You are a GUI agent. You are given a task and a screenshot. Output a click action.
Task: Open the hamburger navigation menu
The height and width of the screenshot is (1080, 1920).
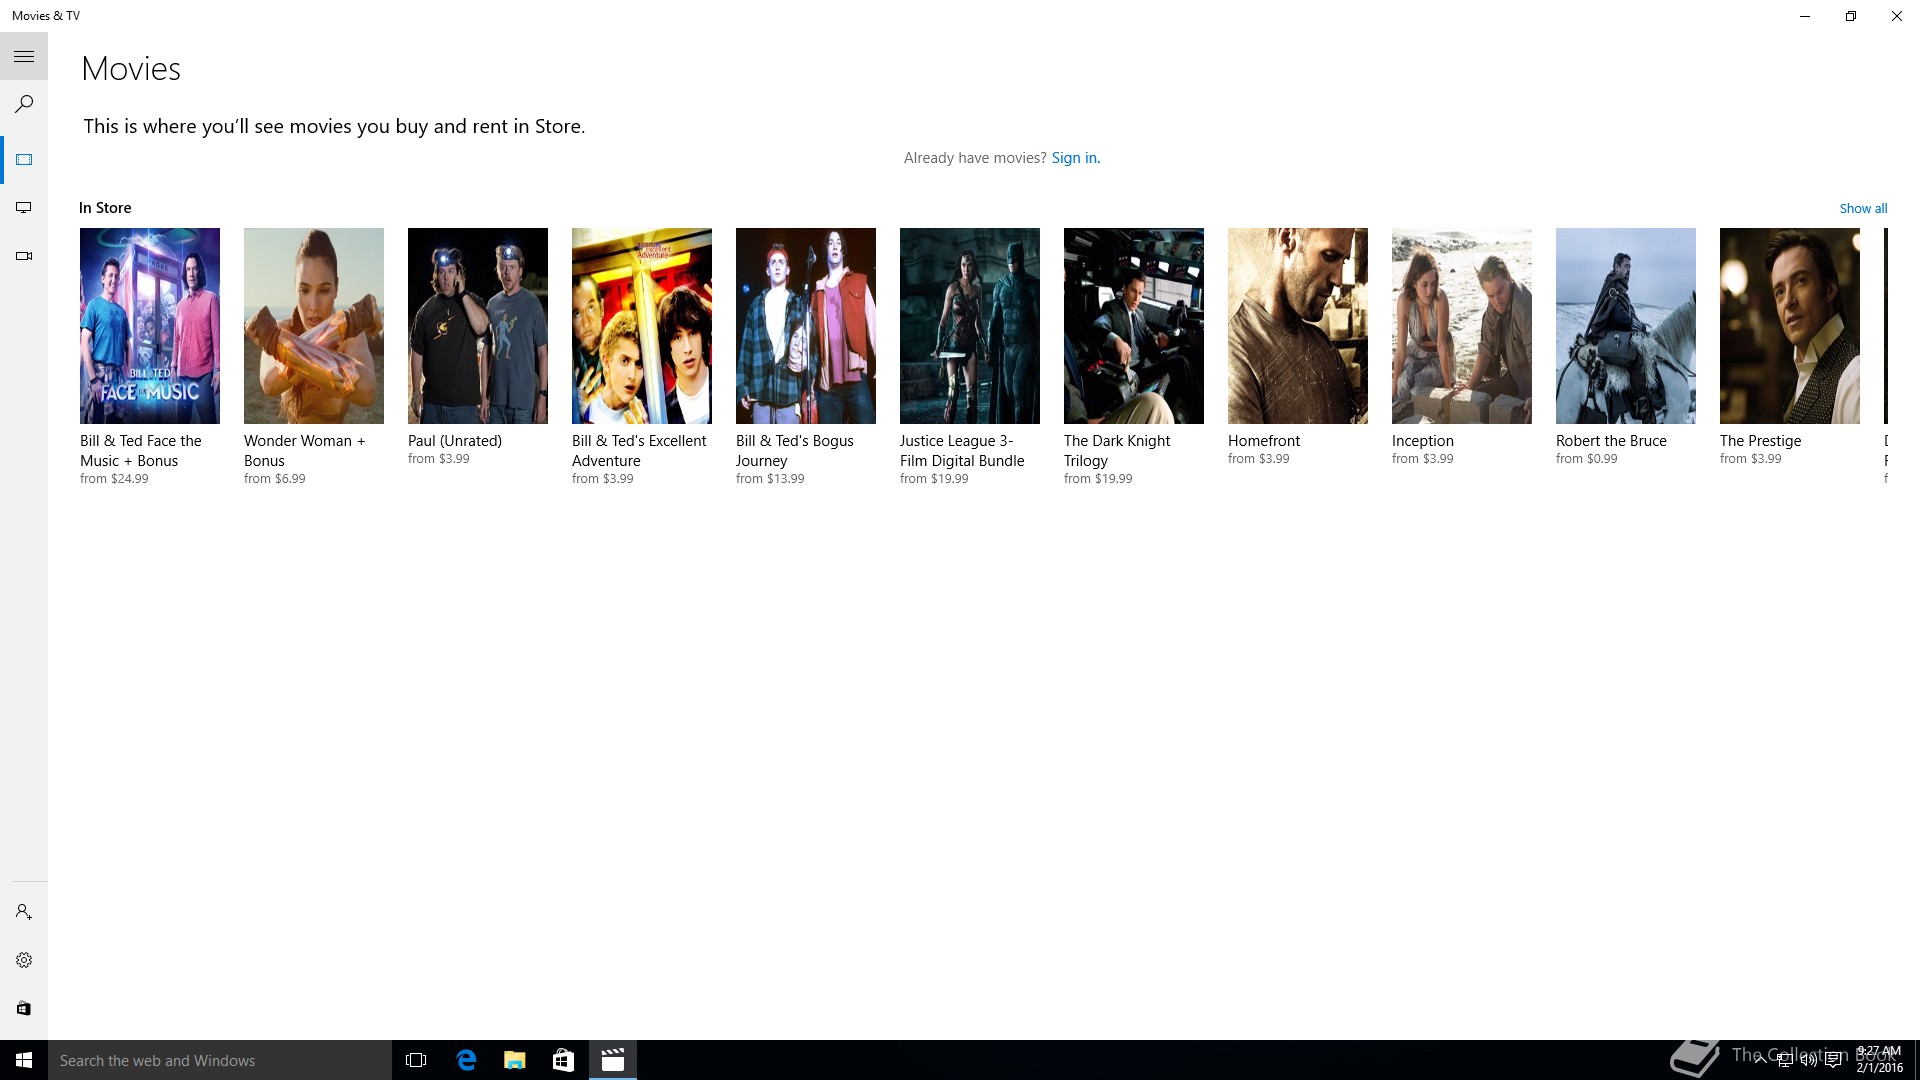point(24,56)
